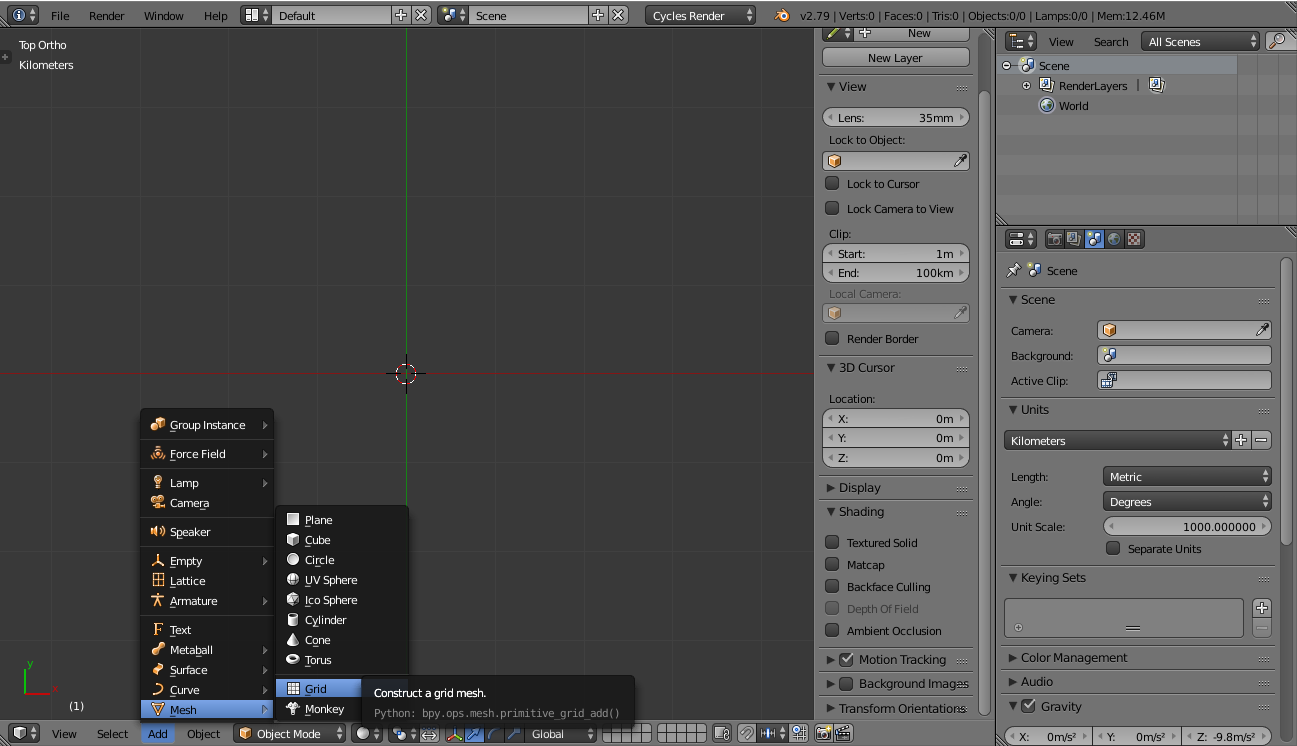Open the Scene properties tab icon

click(1094, 239)
